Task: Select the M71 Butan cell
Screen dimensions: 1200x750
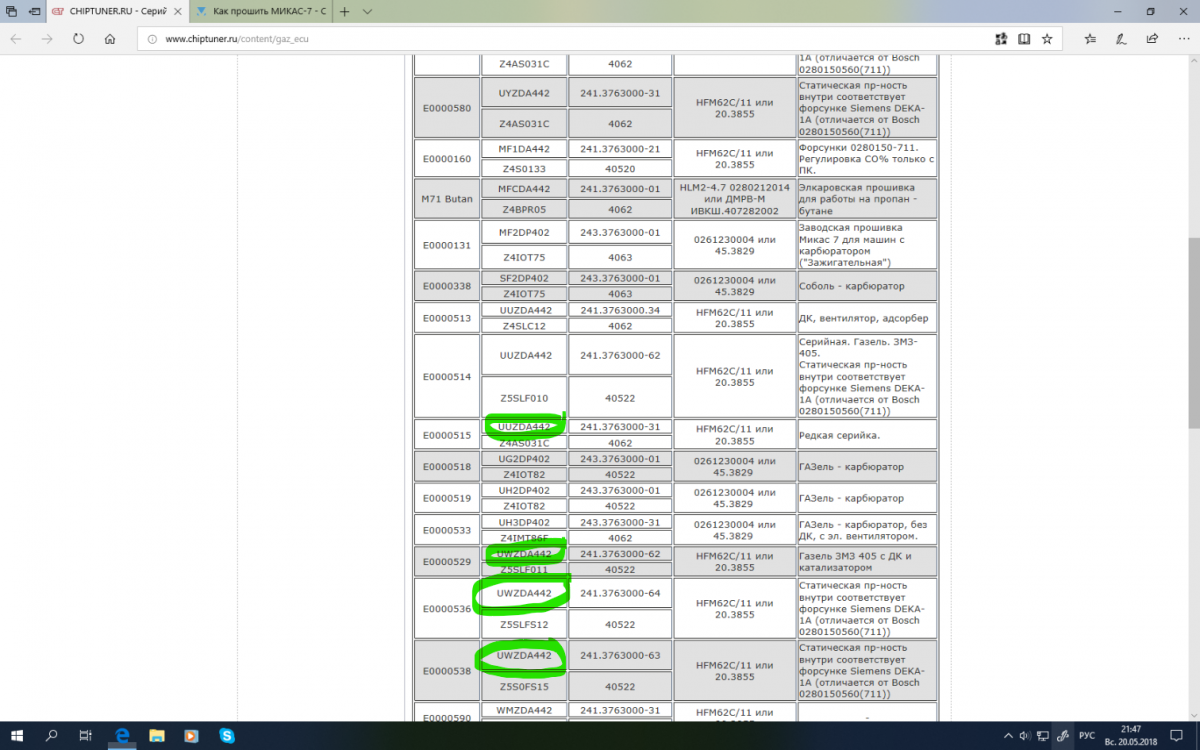Action: pos(447,199)
